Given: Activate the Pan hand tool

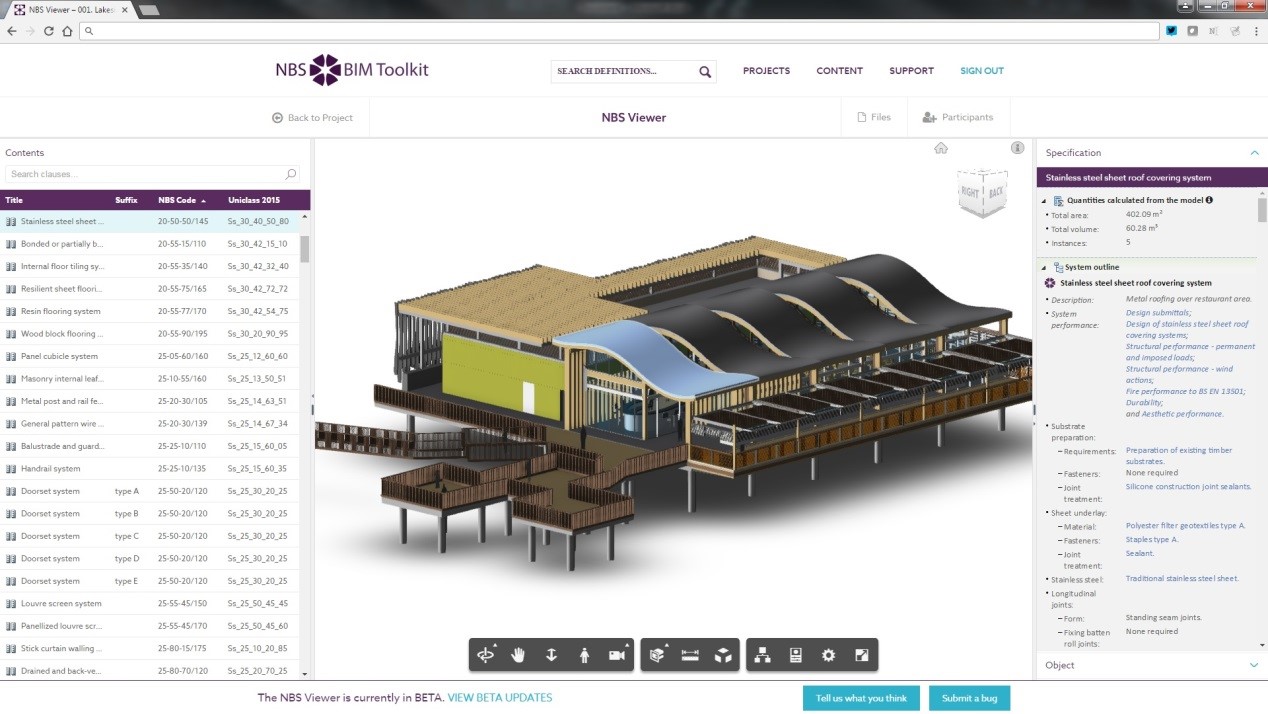Looking at the screenshot, I should tap(518, 654).
